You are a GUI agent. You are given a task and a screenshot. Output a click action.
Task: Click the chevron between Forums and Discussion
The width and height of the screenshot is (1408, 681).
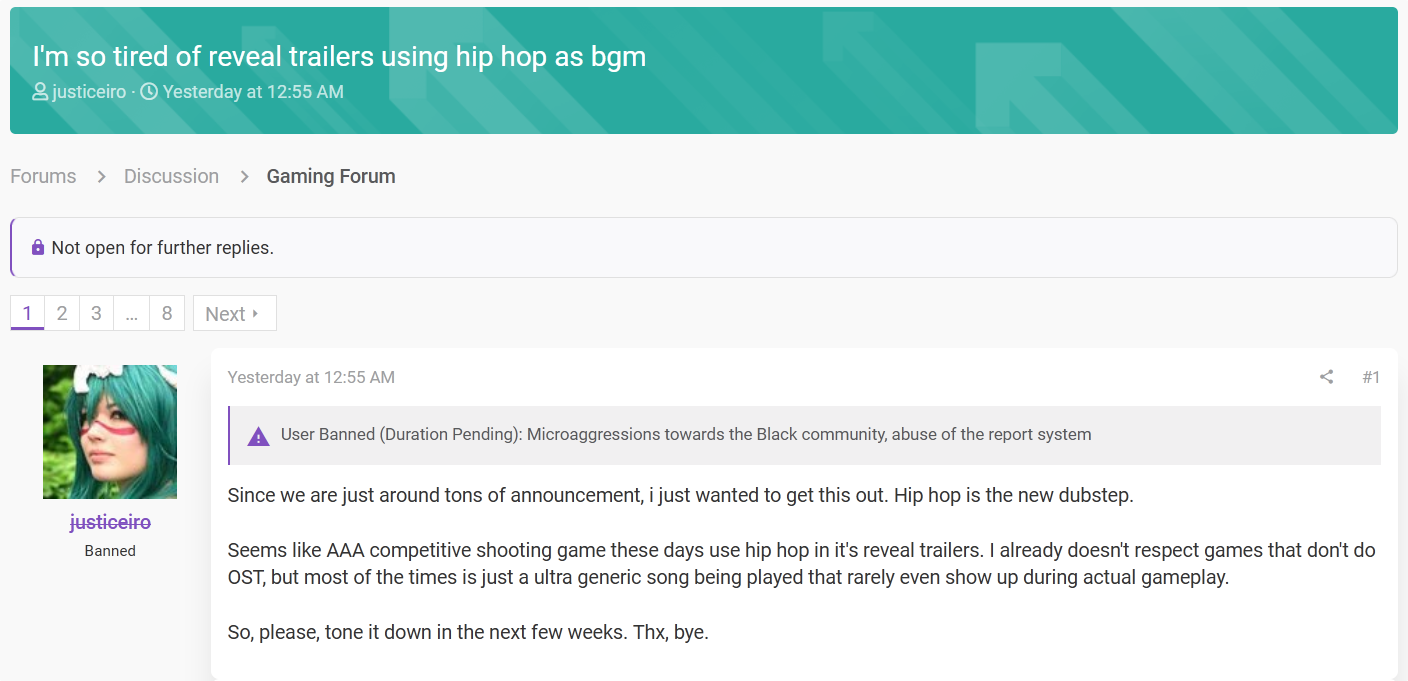(101, 176)
